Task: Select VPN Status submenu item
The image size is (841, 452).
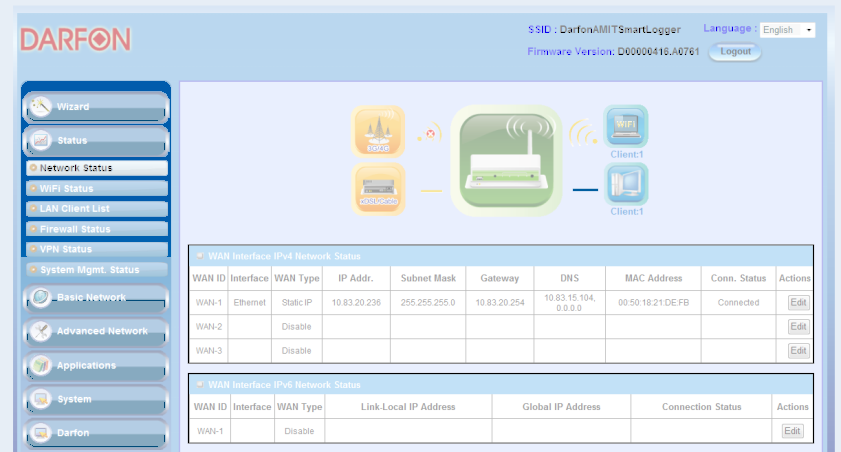Action: tap(97, 249)
